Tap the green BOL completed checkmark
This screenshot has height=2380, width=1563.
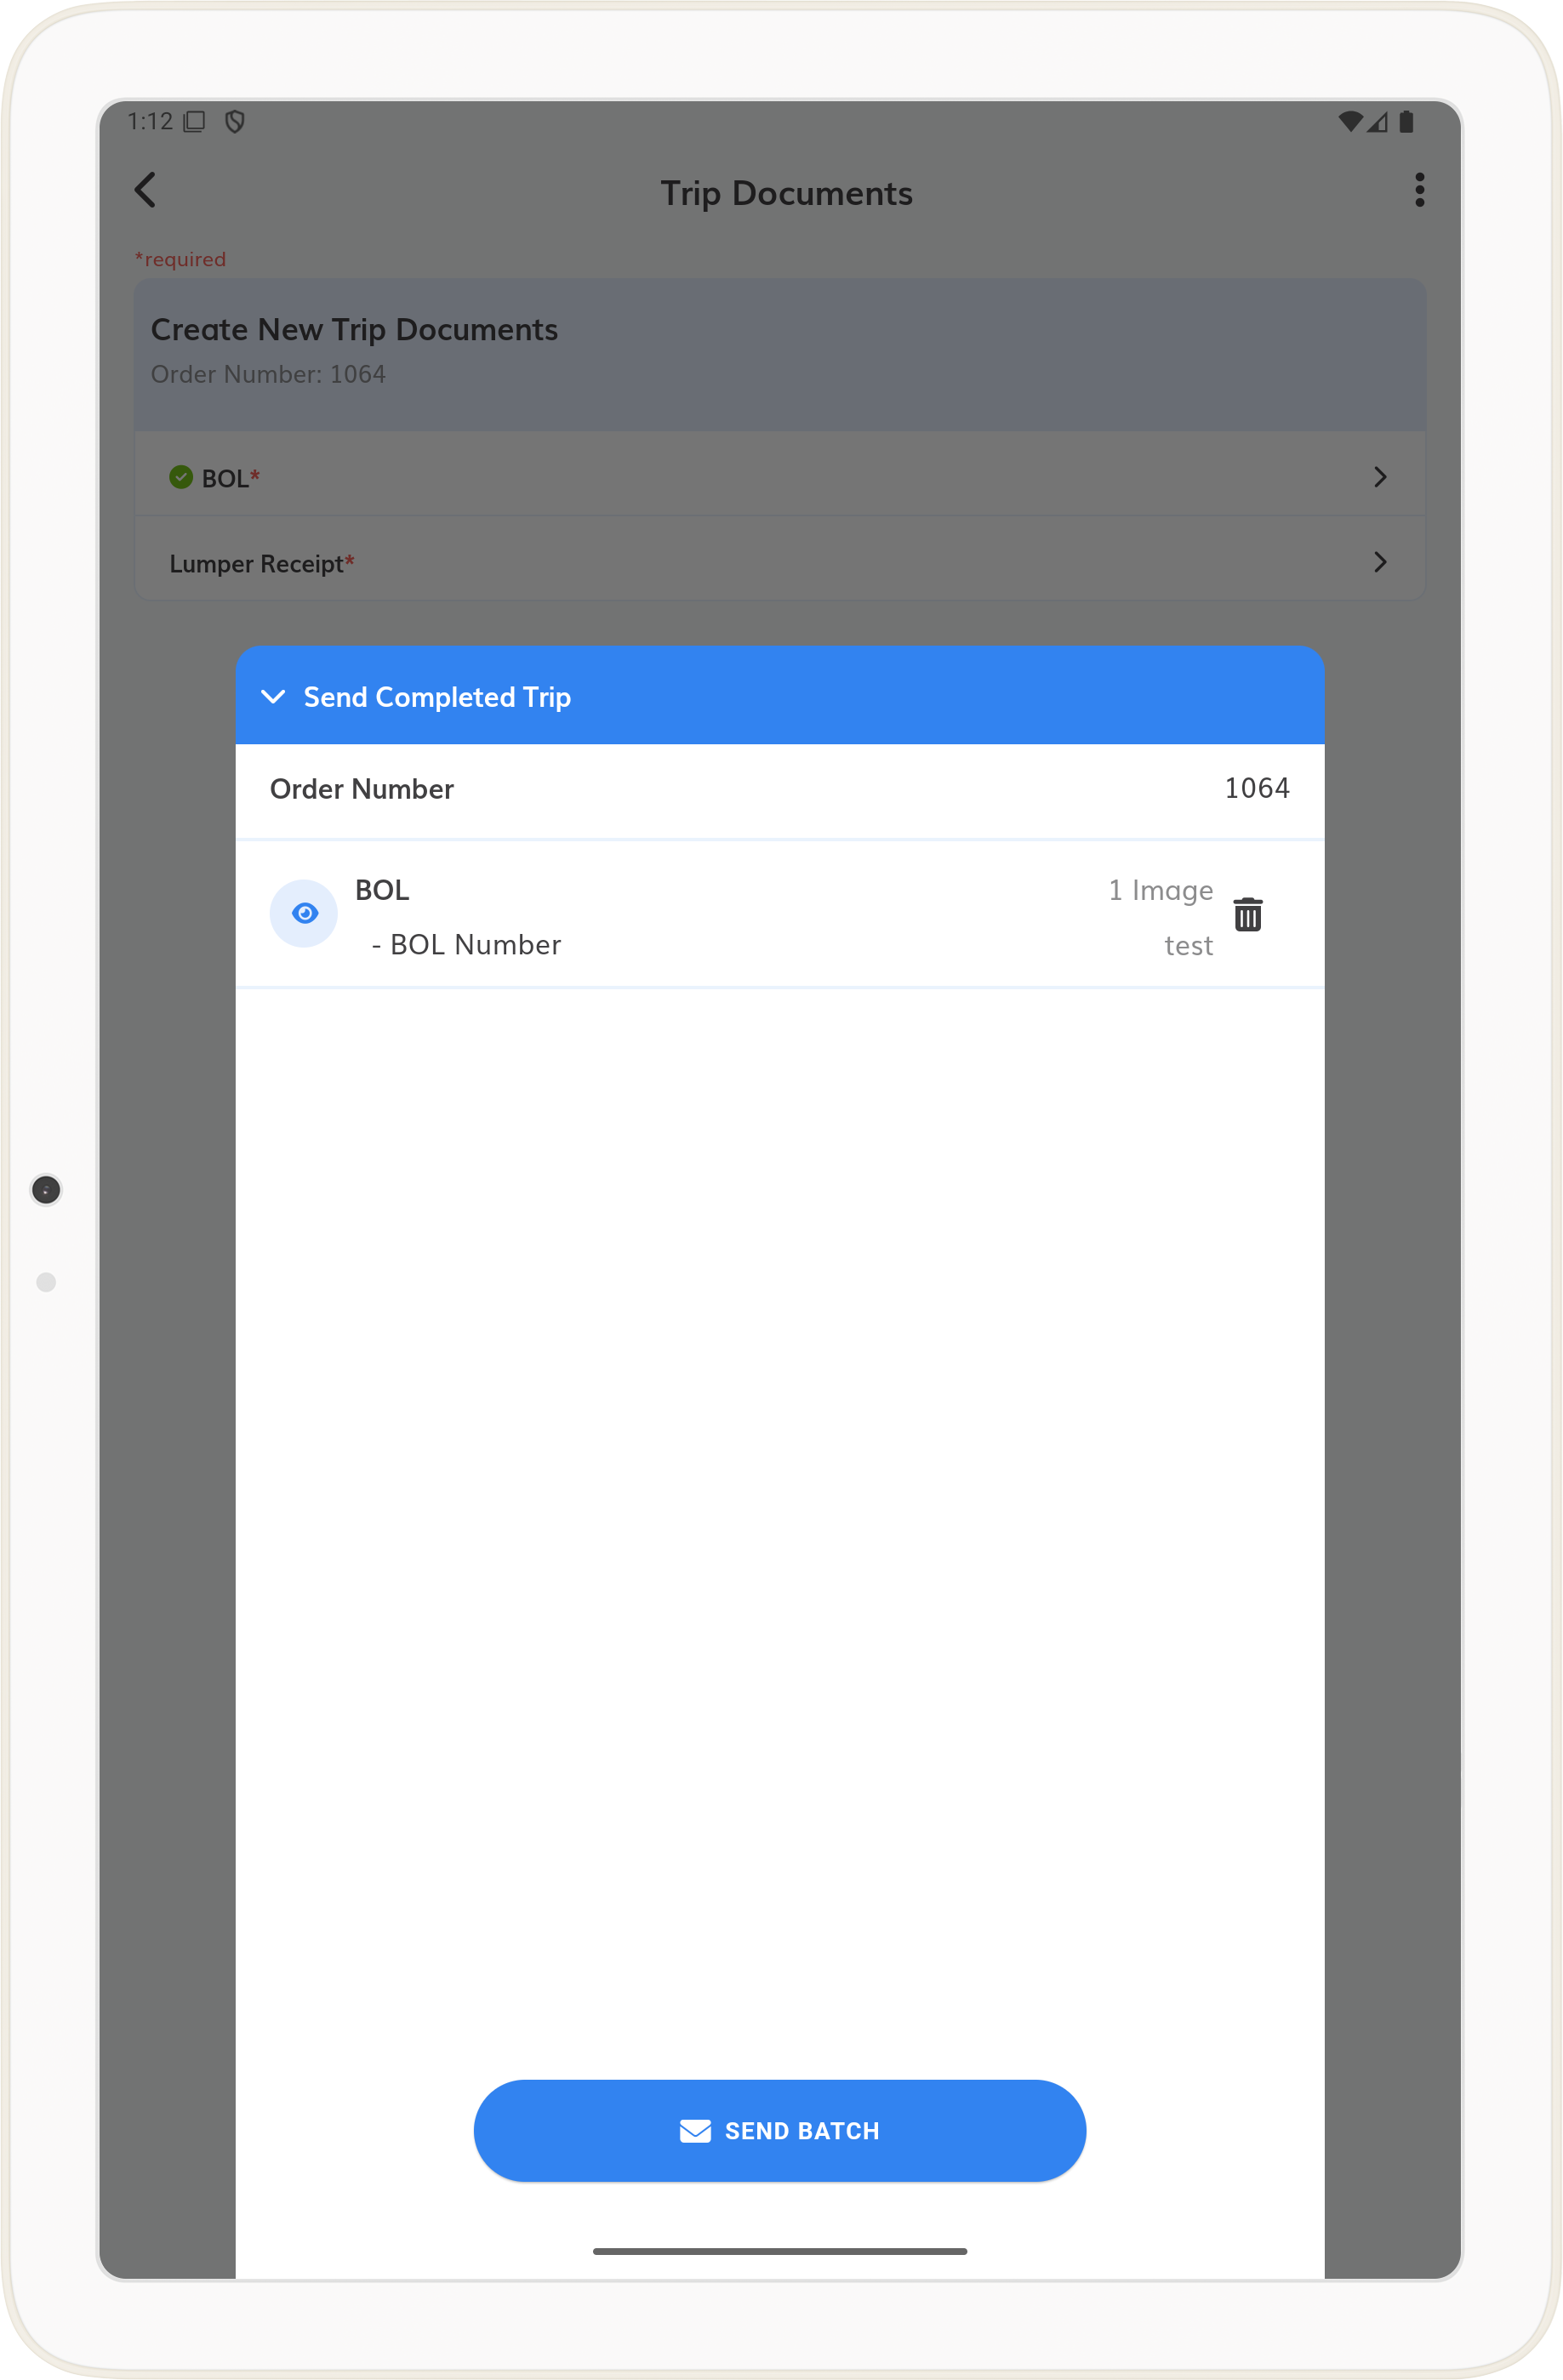181,477
